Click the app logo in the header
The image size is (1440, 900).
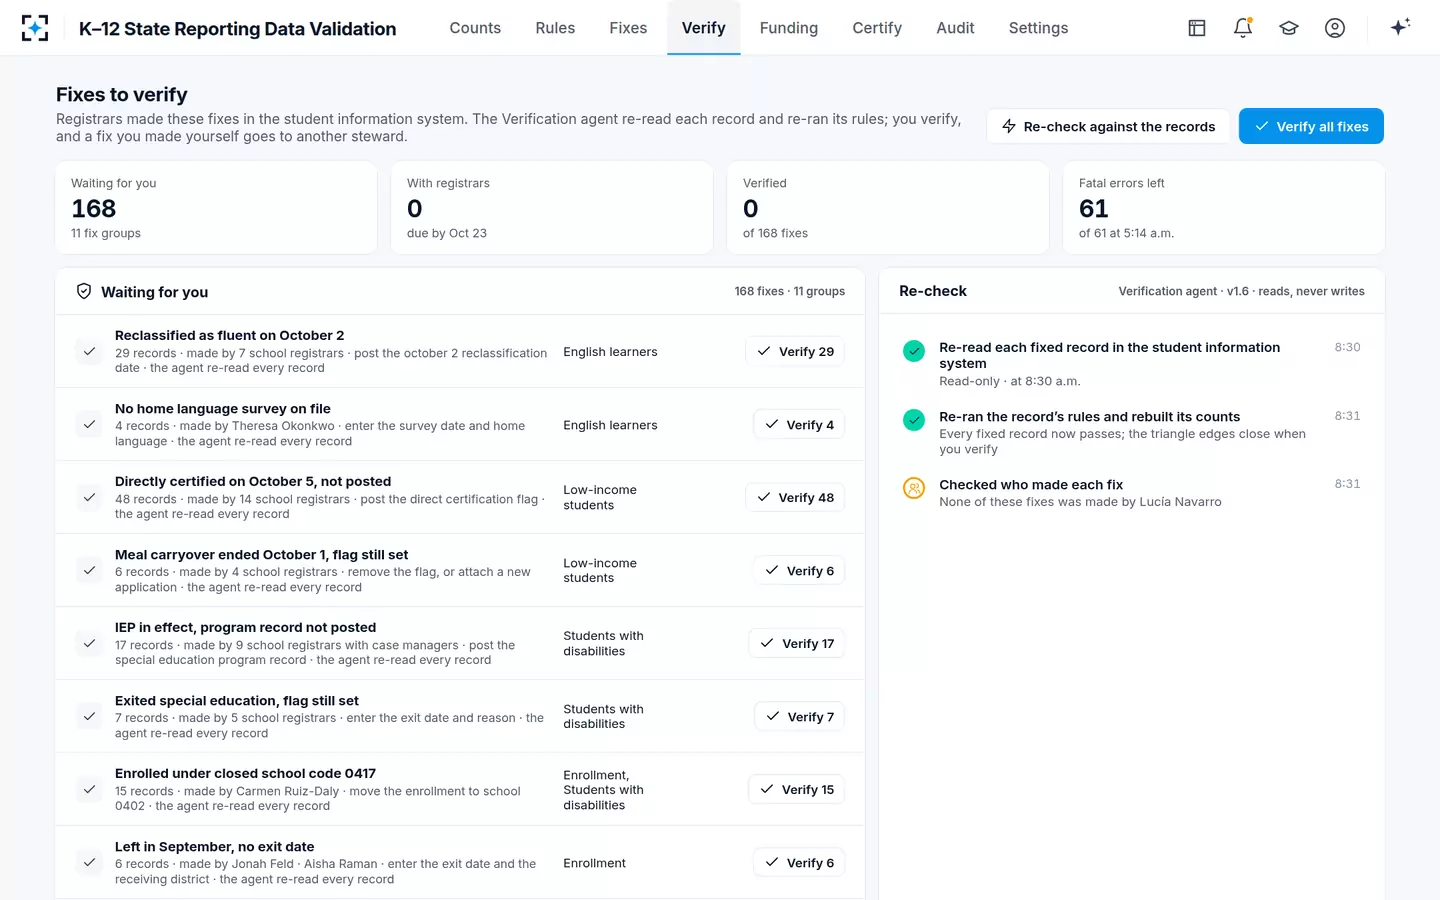point(35,28)
